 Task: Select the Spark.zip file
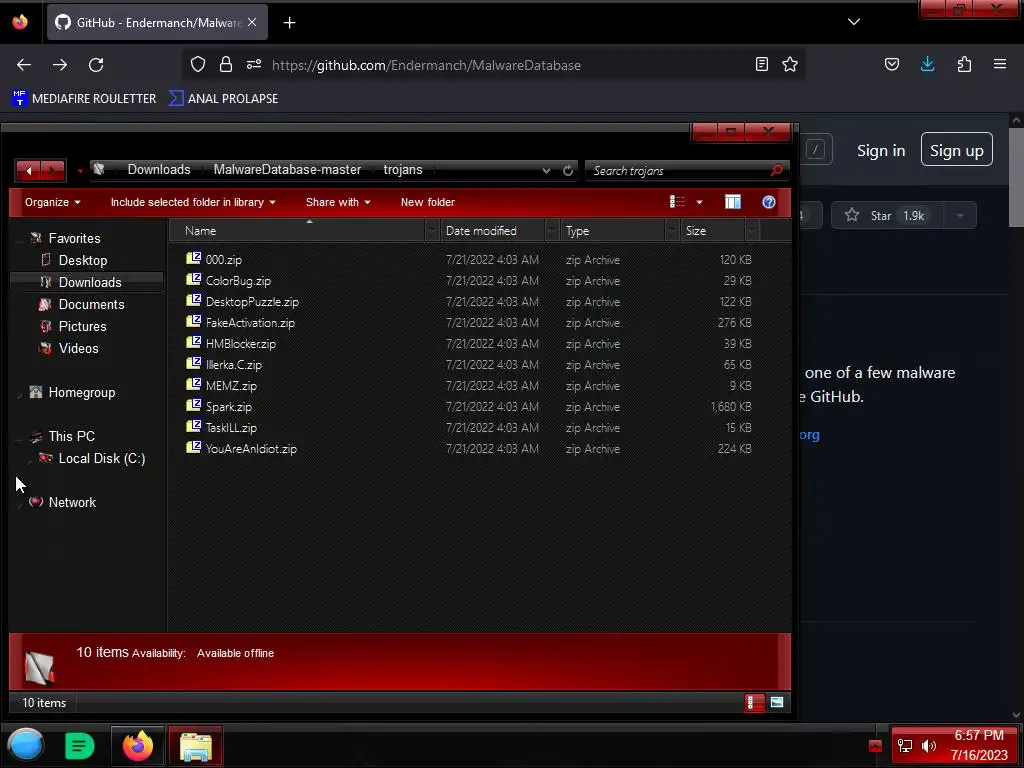229,407
